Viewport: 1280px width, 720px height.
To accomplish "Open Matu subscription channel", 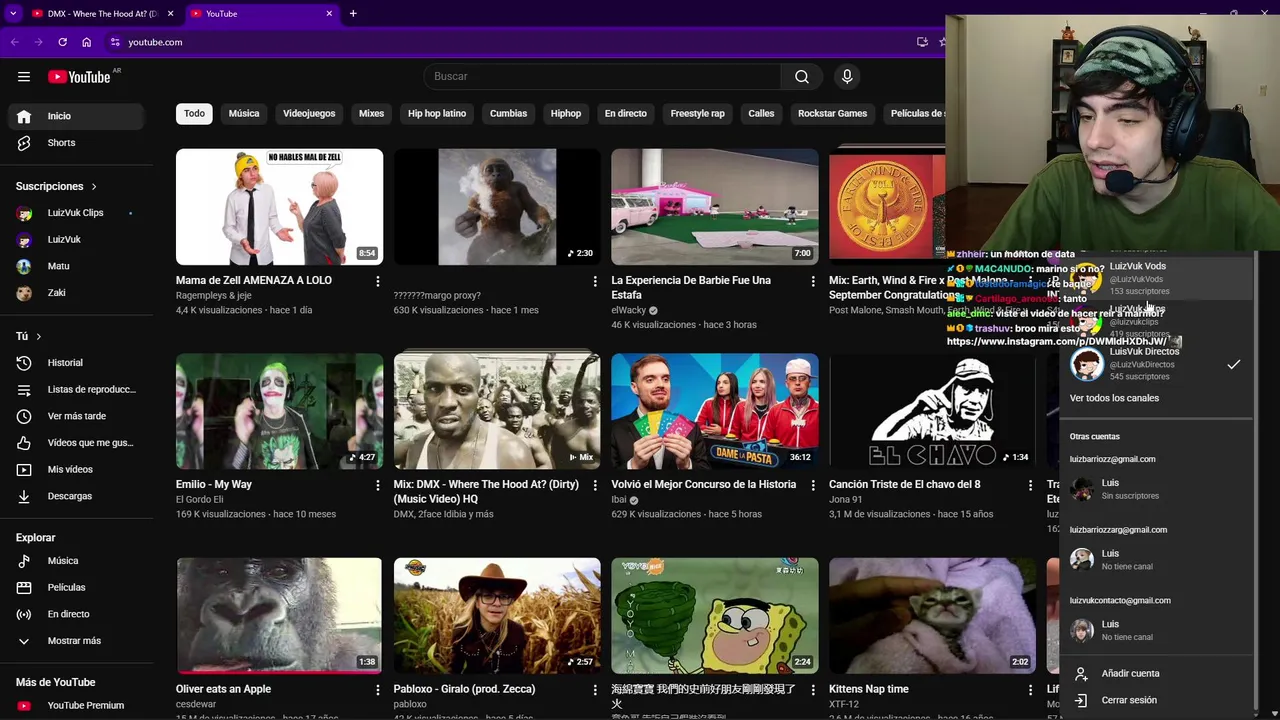I will click(x=76, y=266).
